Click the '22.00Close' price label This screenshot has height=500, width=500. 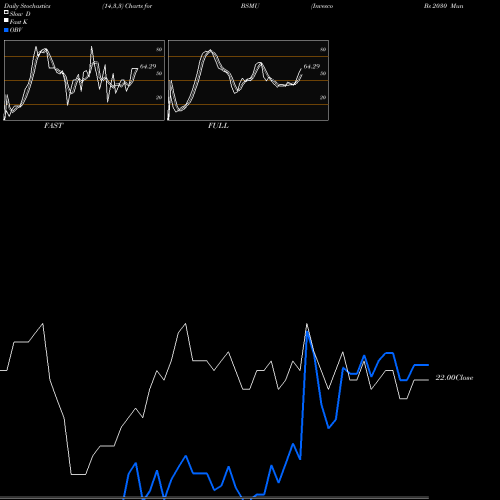(x=454, y=378)
